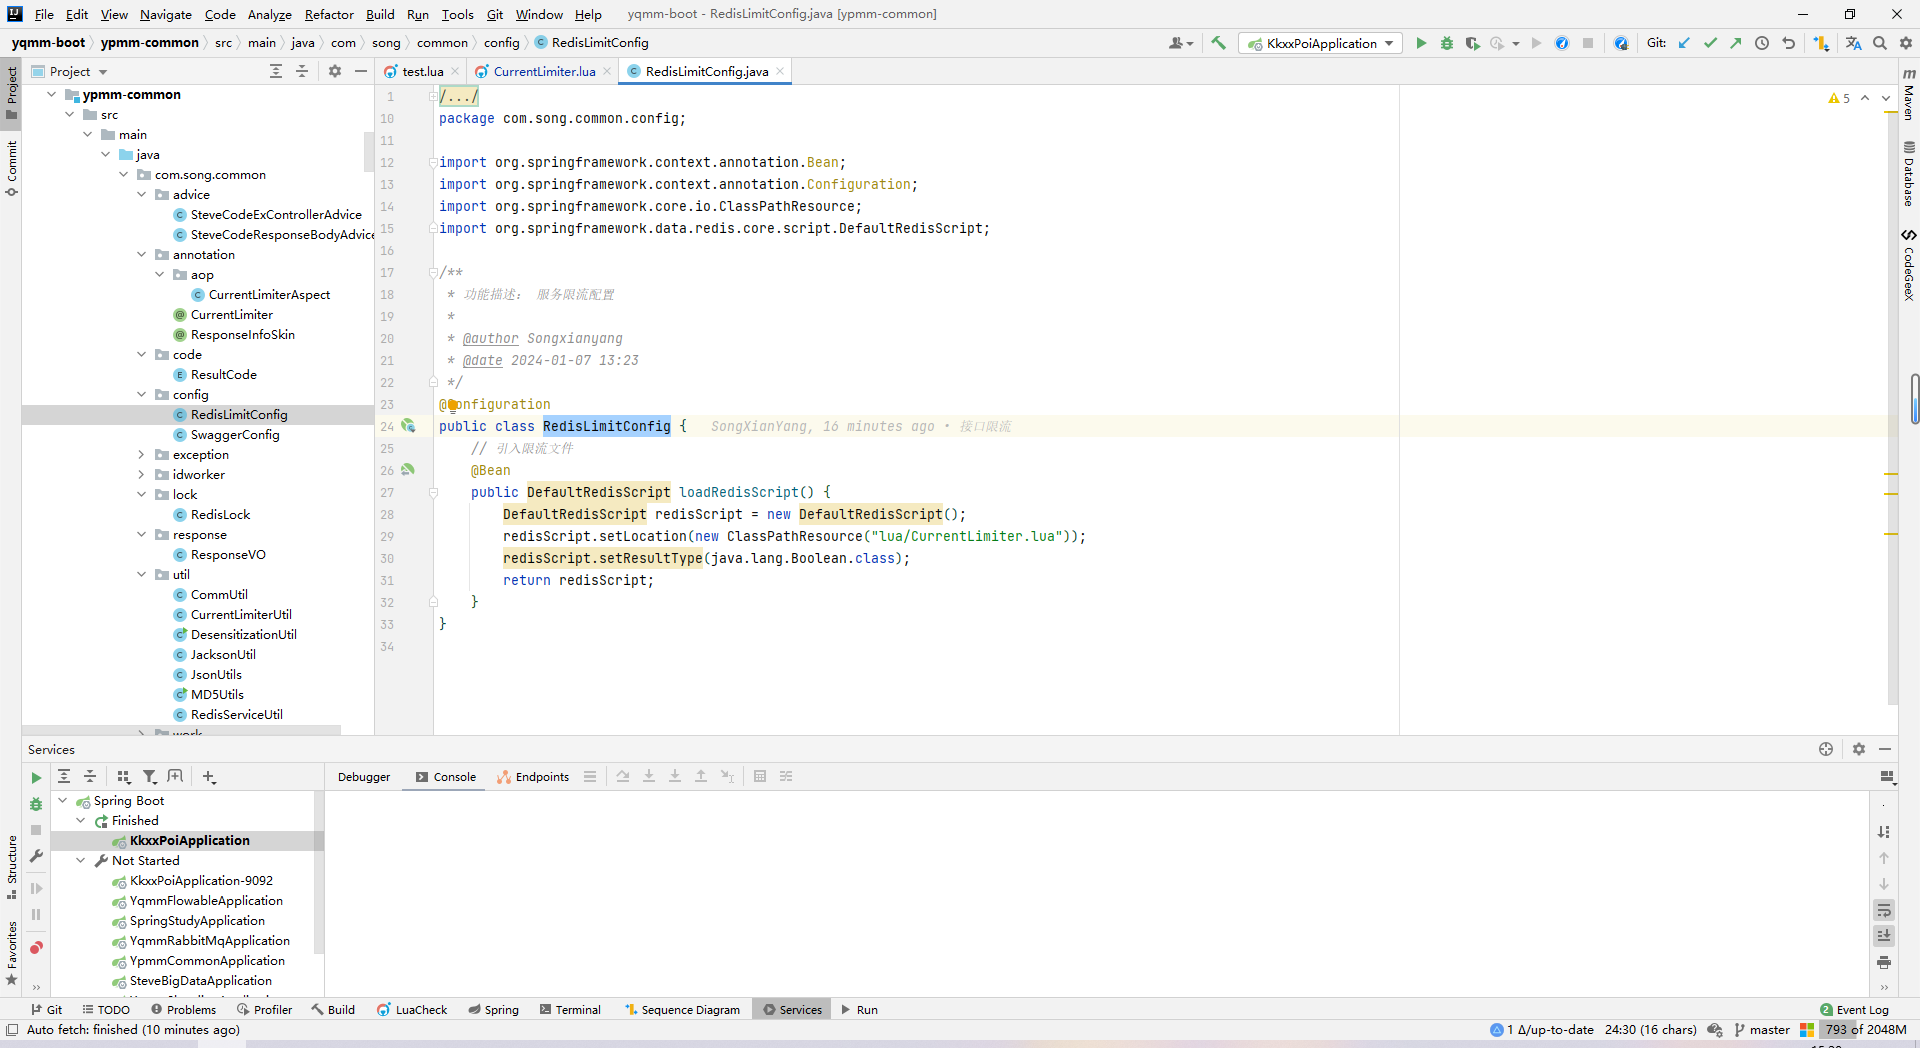This screenshot has width=1920, height=1048.
Task: Toggle Soft-Wrap in the console sidebar
Action: 1884,910
